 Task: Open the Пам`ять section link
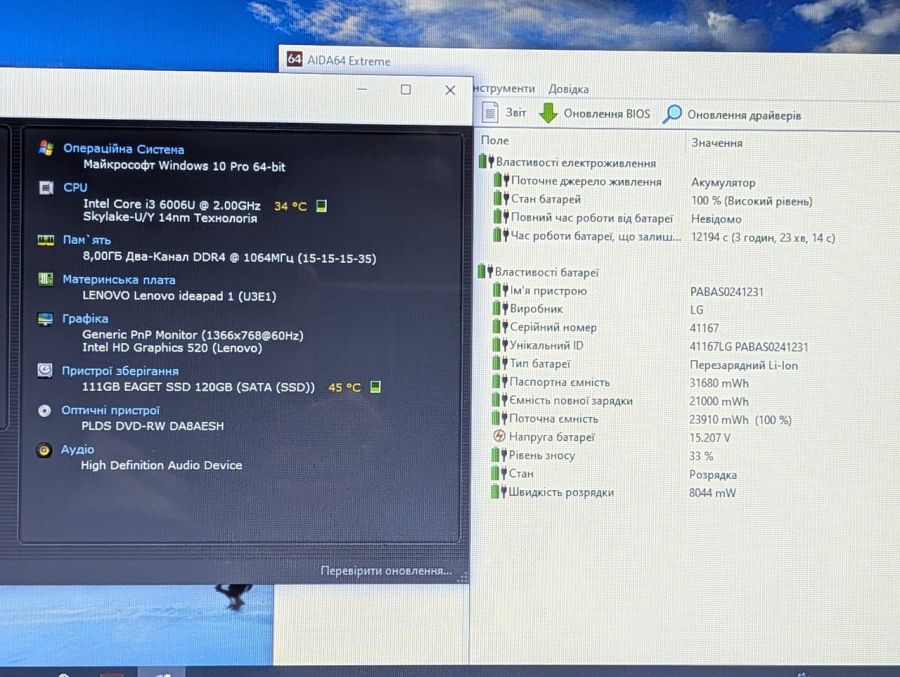(87, 240)
